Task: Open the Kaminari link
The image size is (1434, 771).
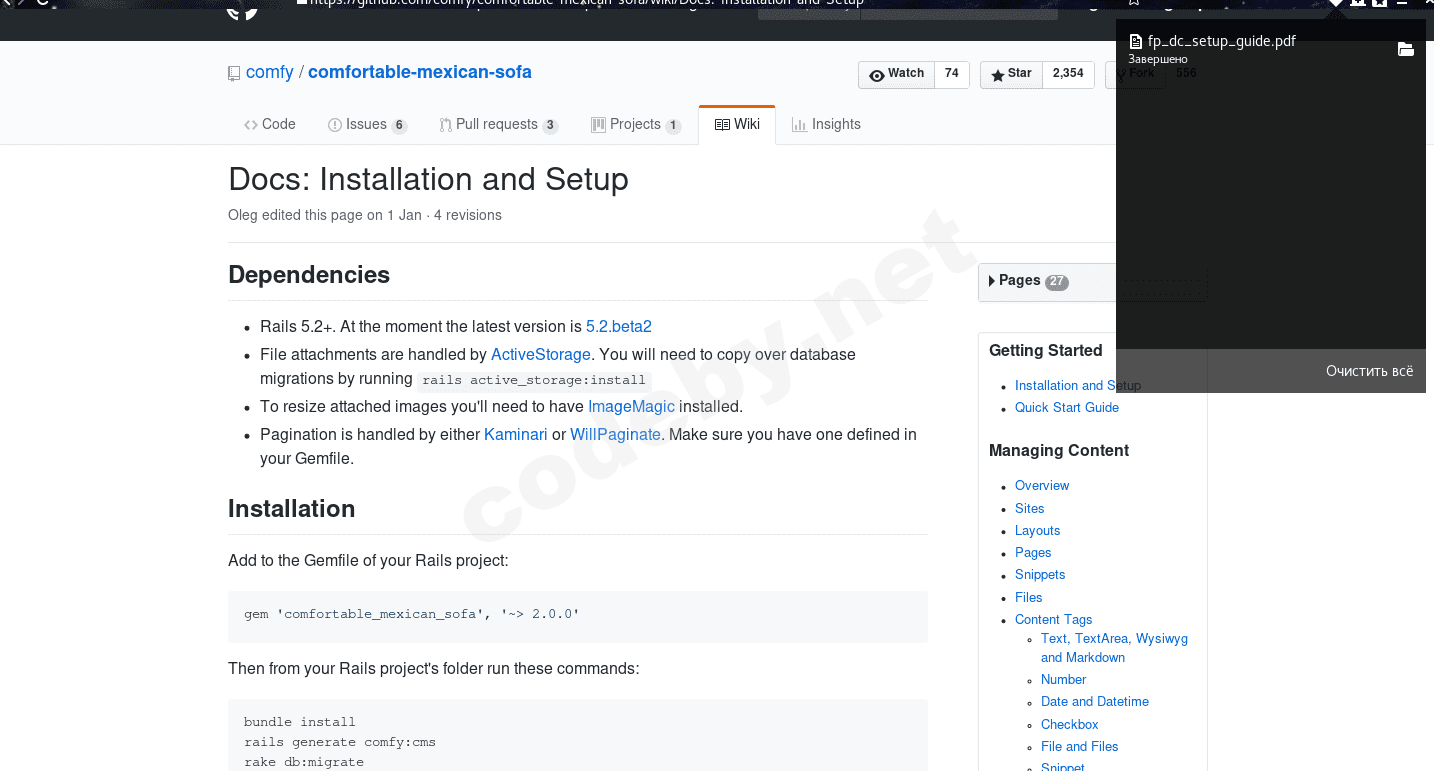Action: tap(515, 435)
